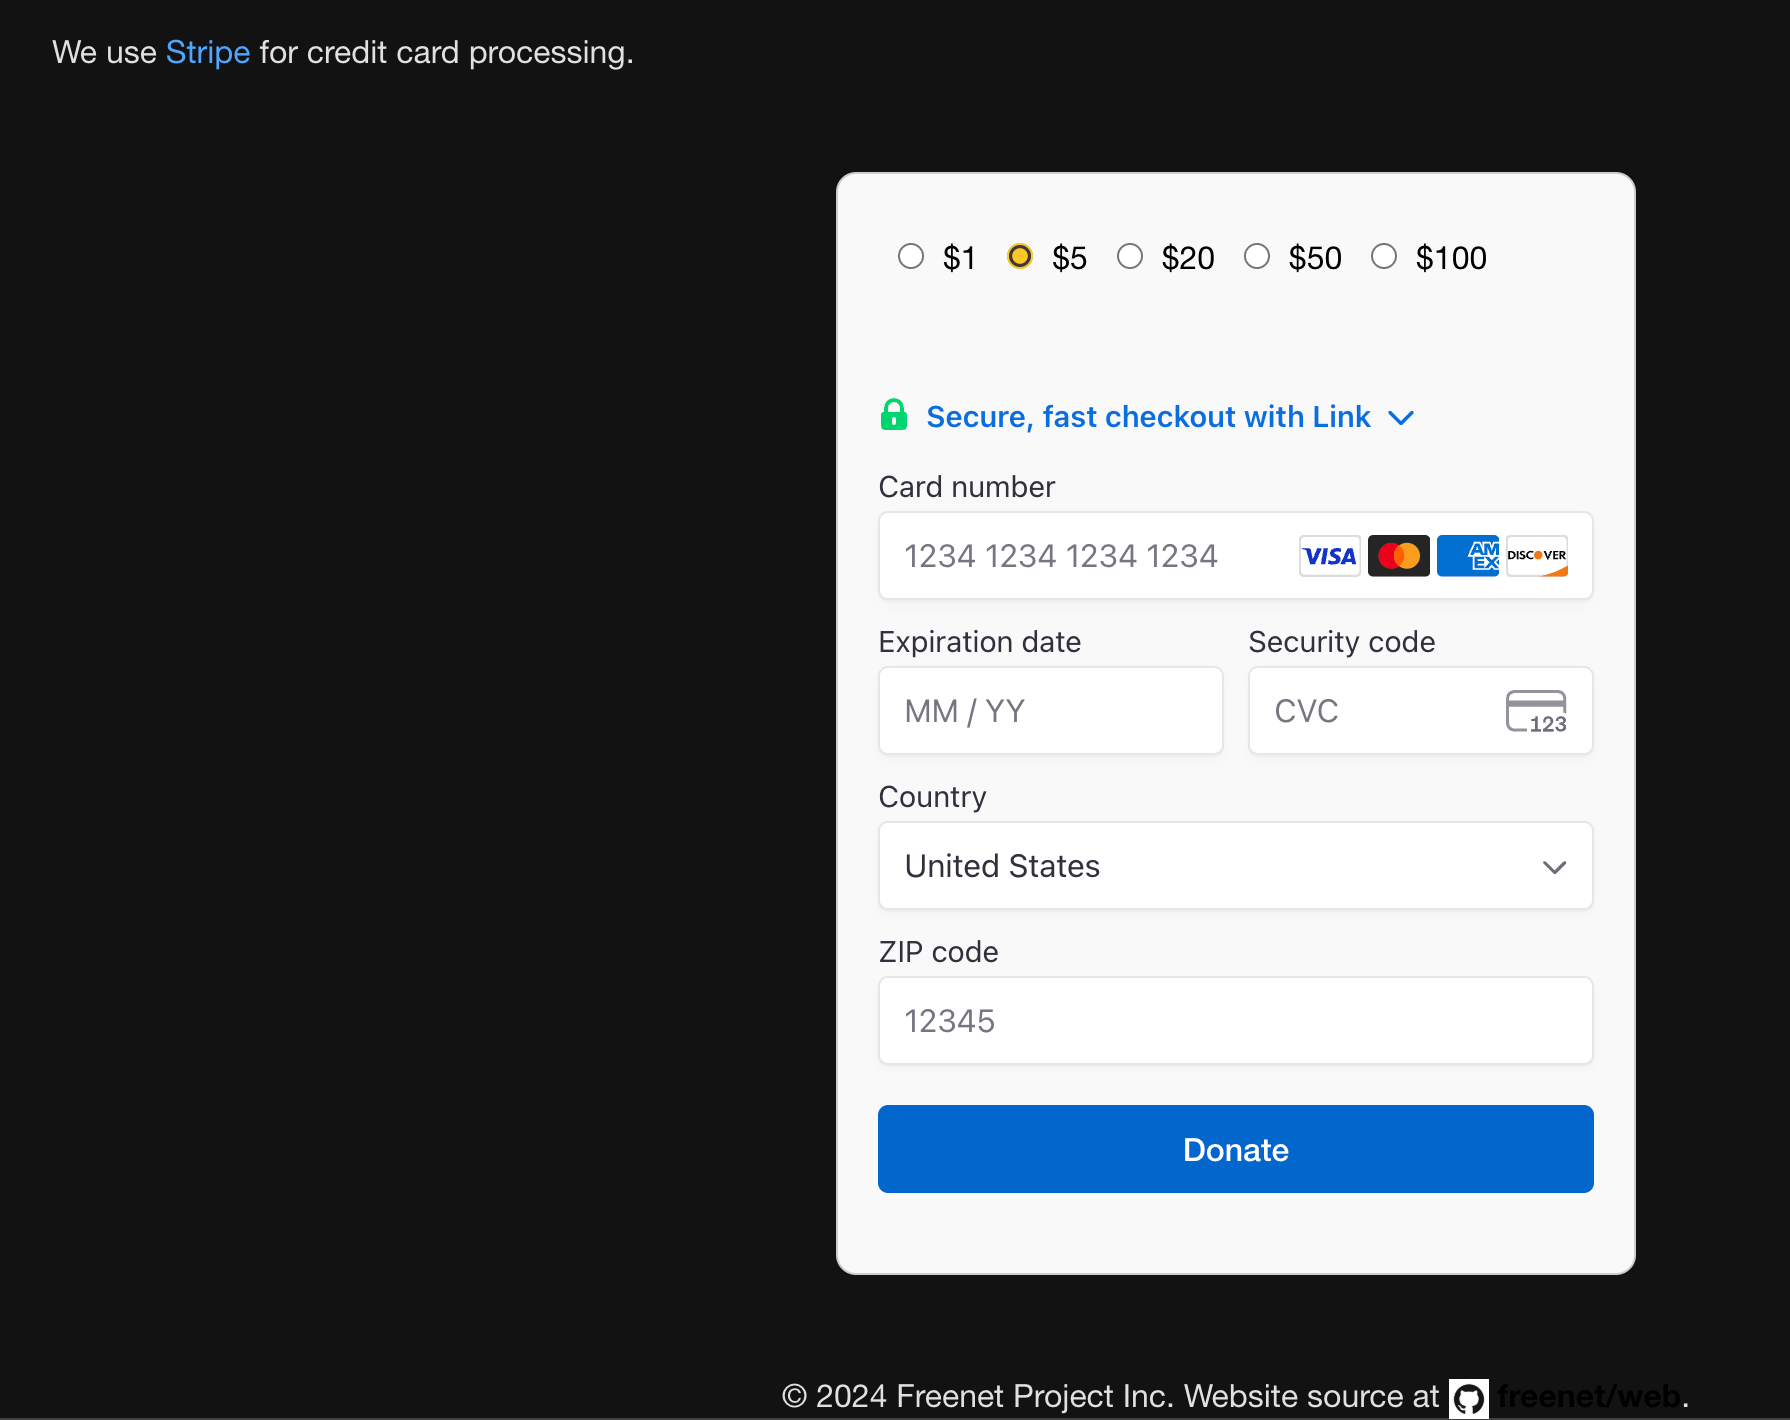
Task: Click the green lock icon
Action: point(894,414)
